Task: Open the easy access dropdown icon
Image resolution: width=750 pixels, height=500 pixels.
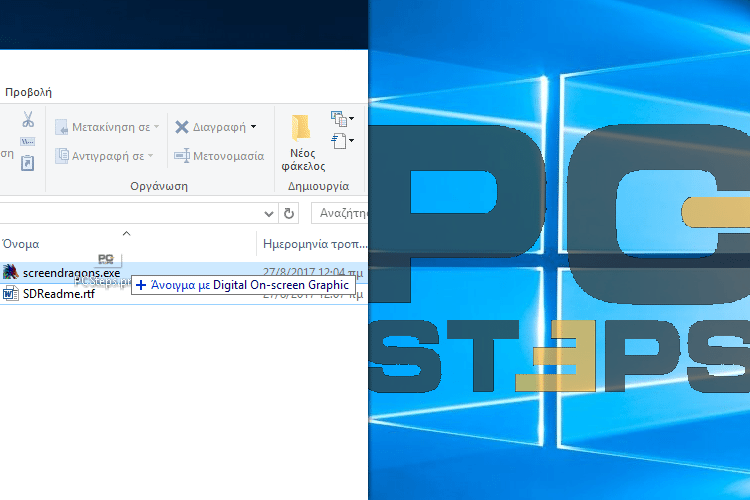Action: coord(342,141)
